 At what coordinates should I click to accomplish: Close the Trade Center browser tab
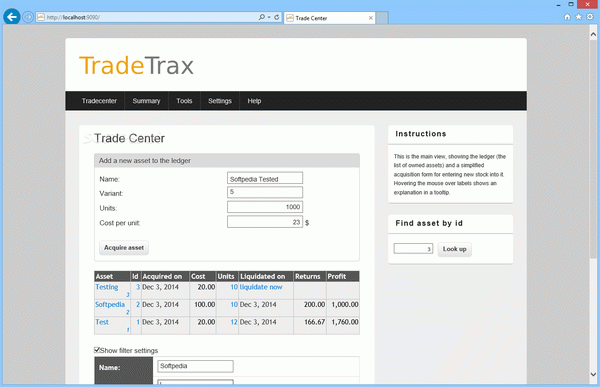[370, 18]
